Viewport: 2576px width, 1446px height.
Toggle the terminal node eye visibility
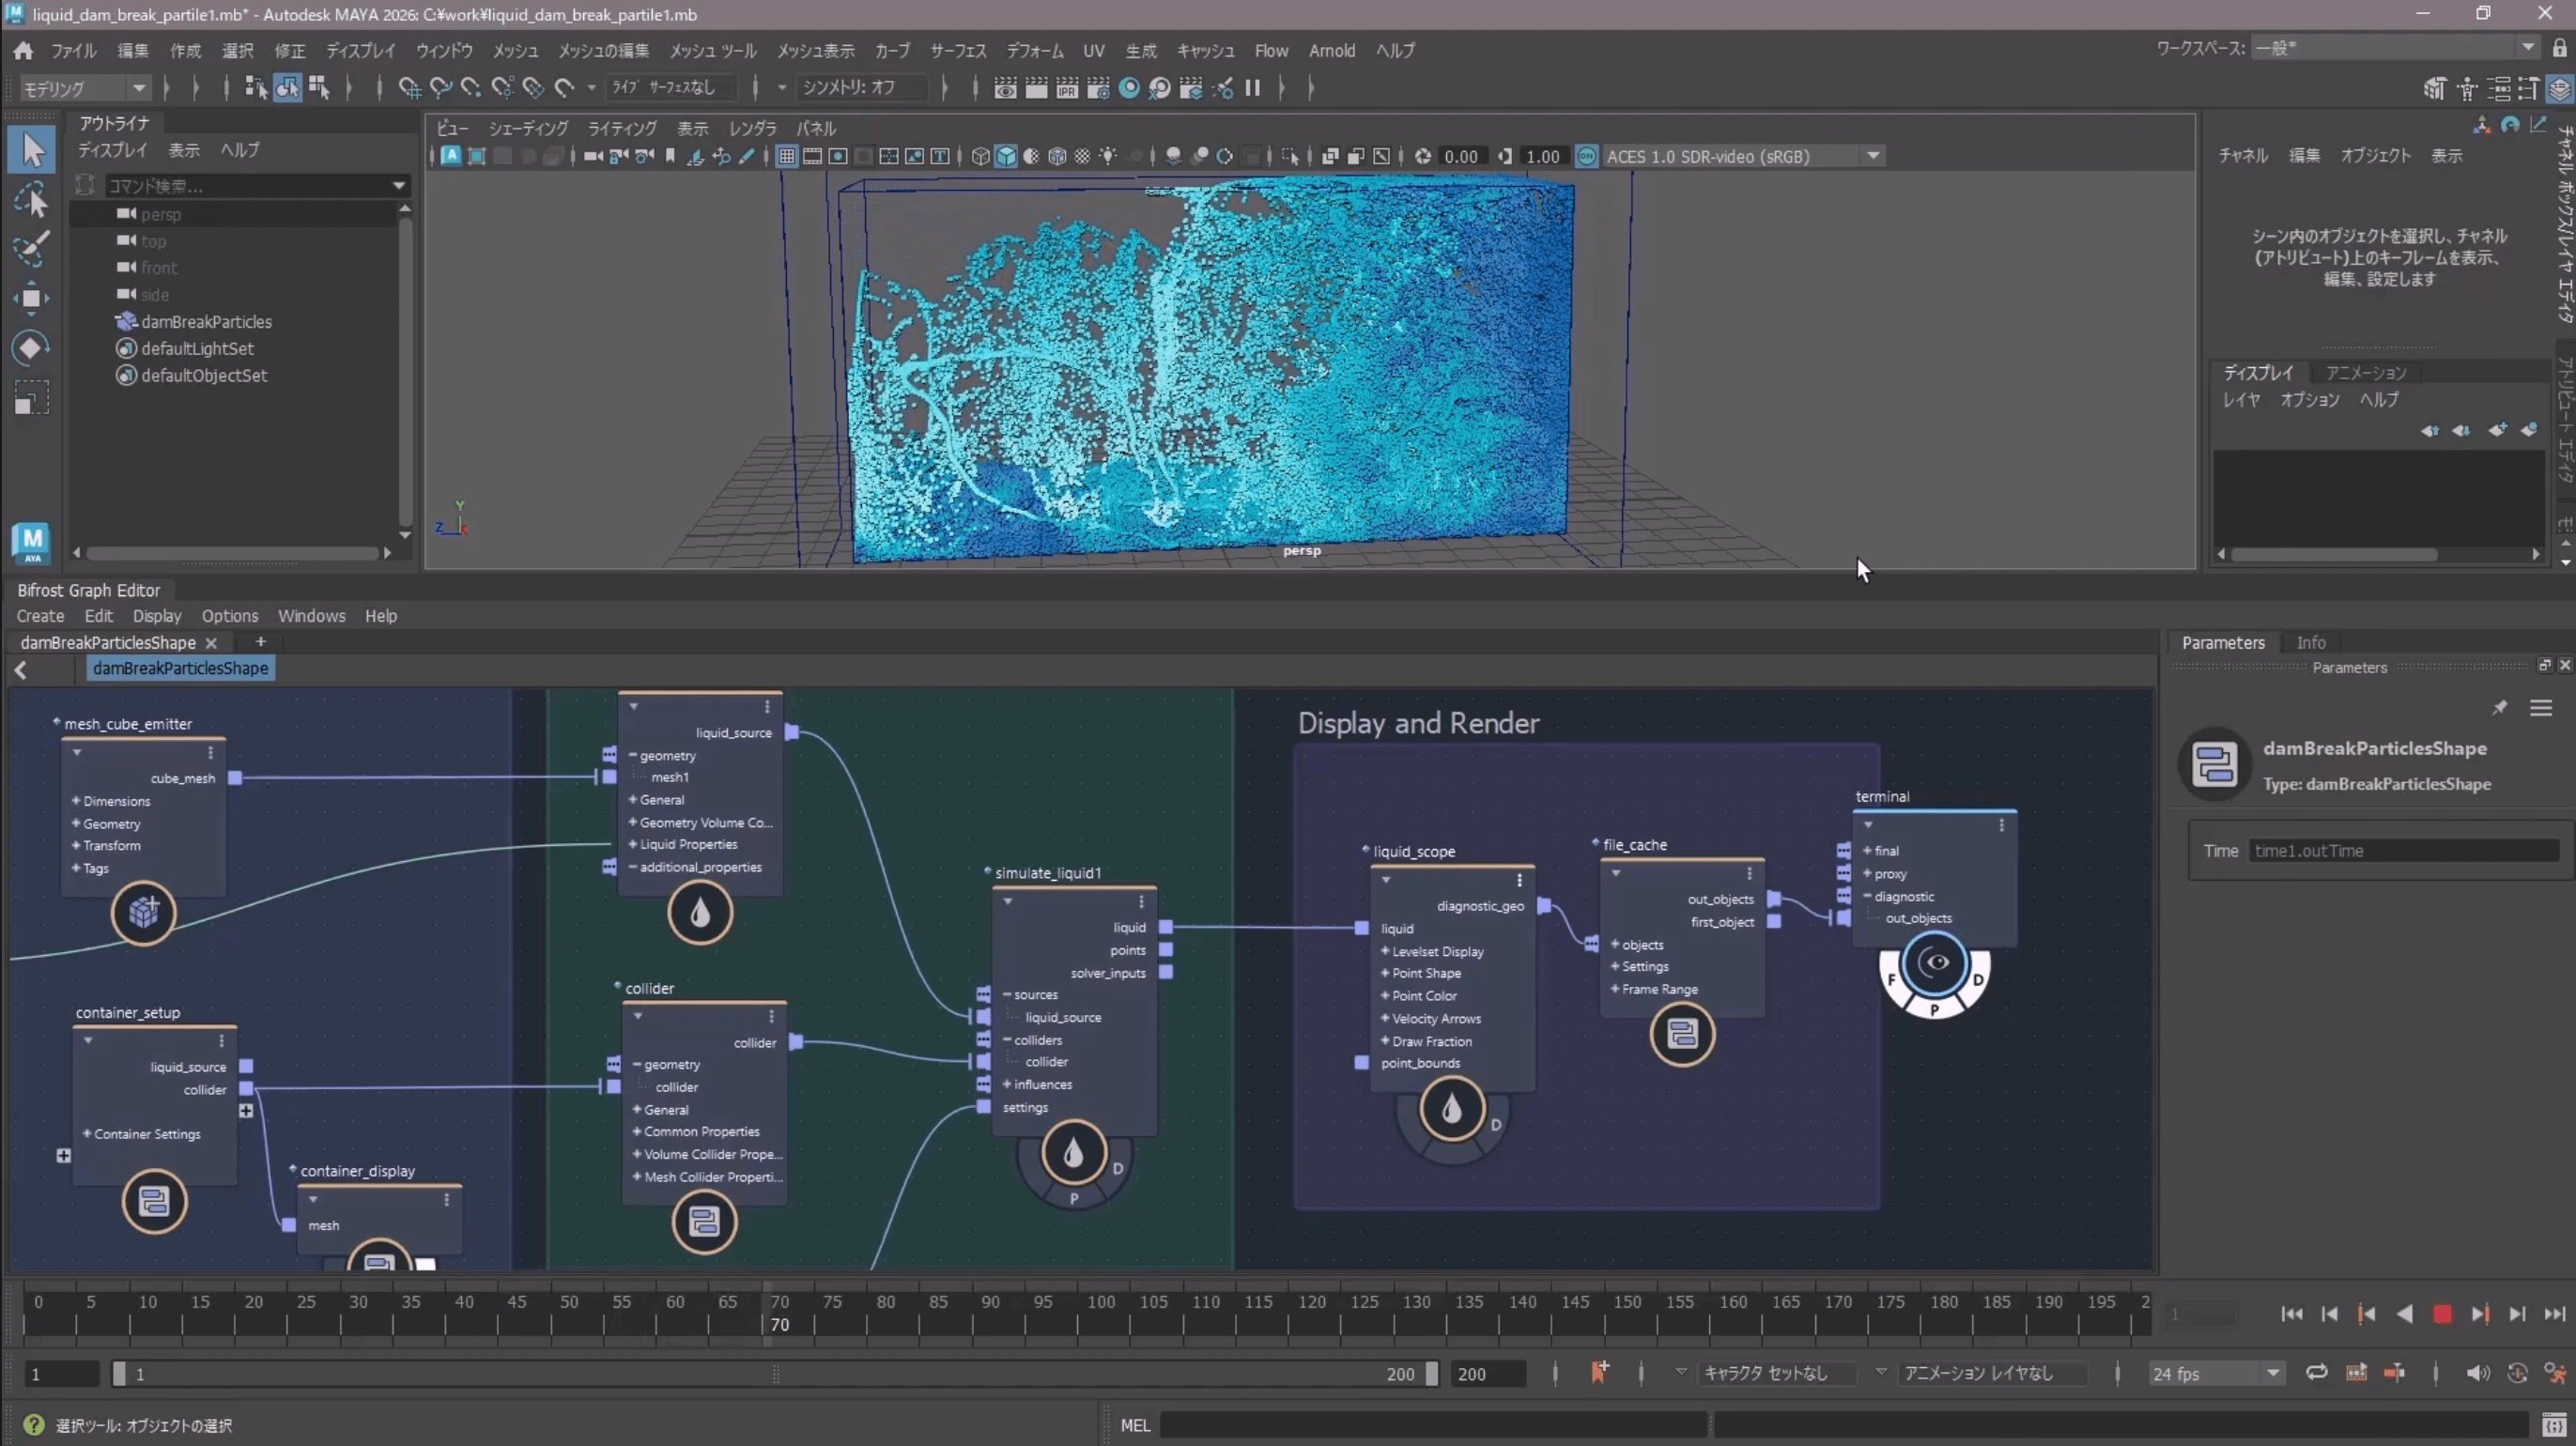coord(1936,962)
